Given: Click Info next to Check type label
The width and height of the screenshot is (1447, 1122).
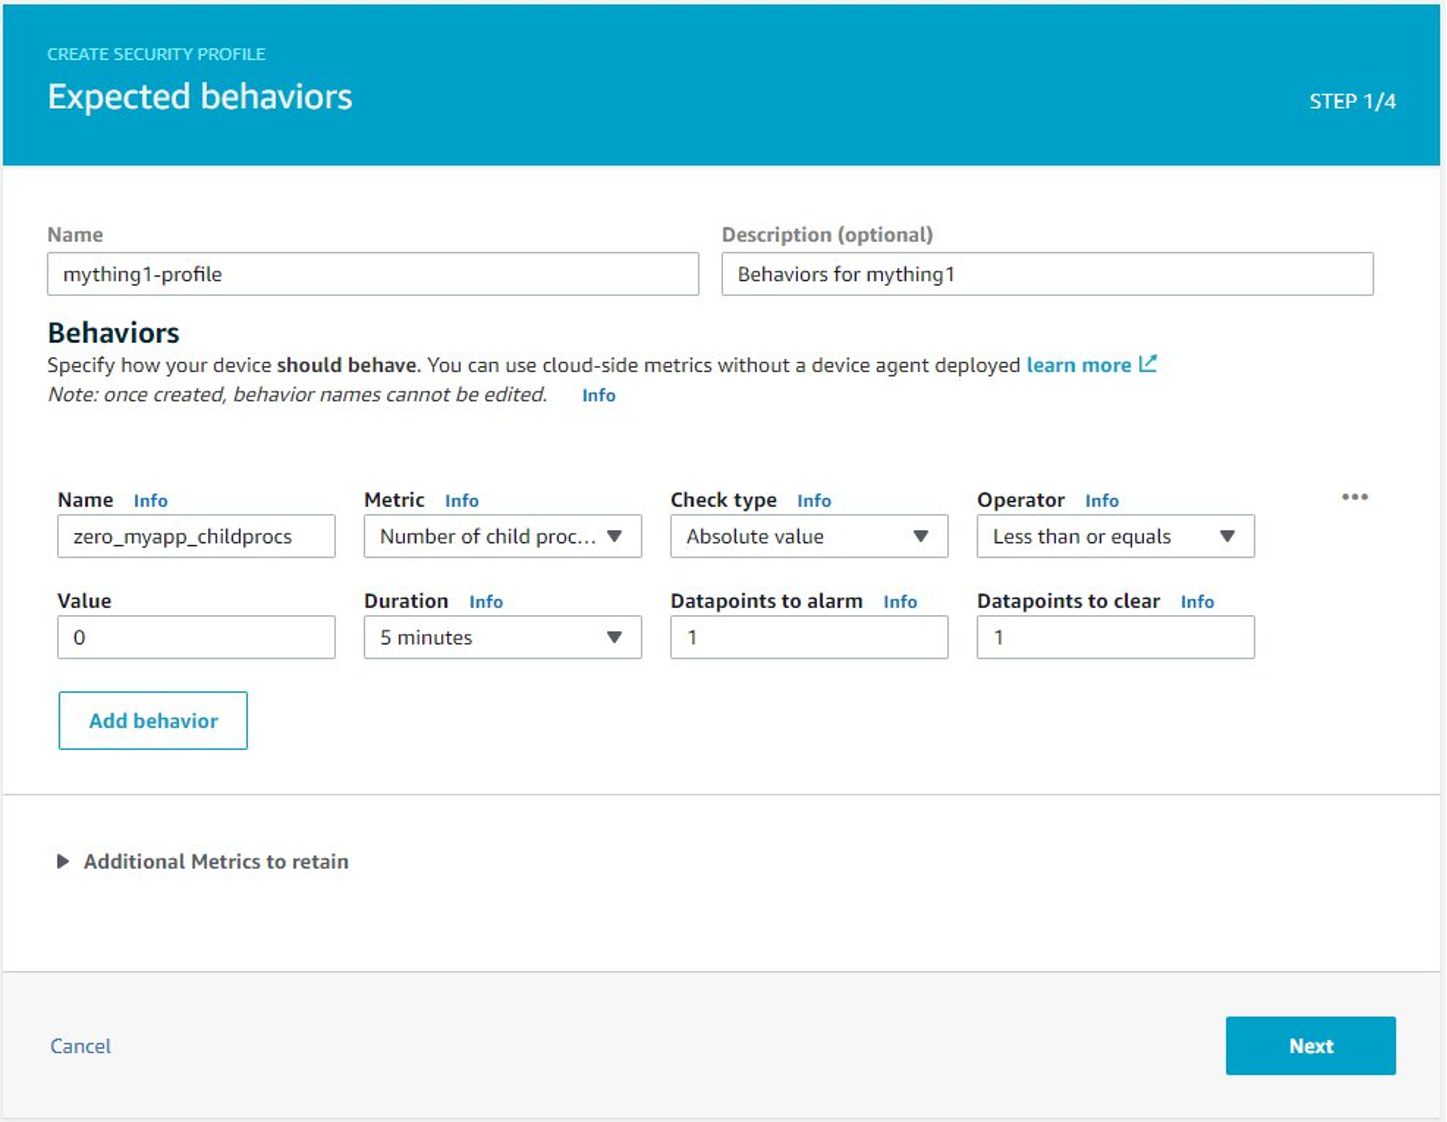Looking at the screenshot, I should [814, 501].
